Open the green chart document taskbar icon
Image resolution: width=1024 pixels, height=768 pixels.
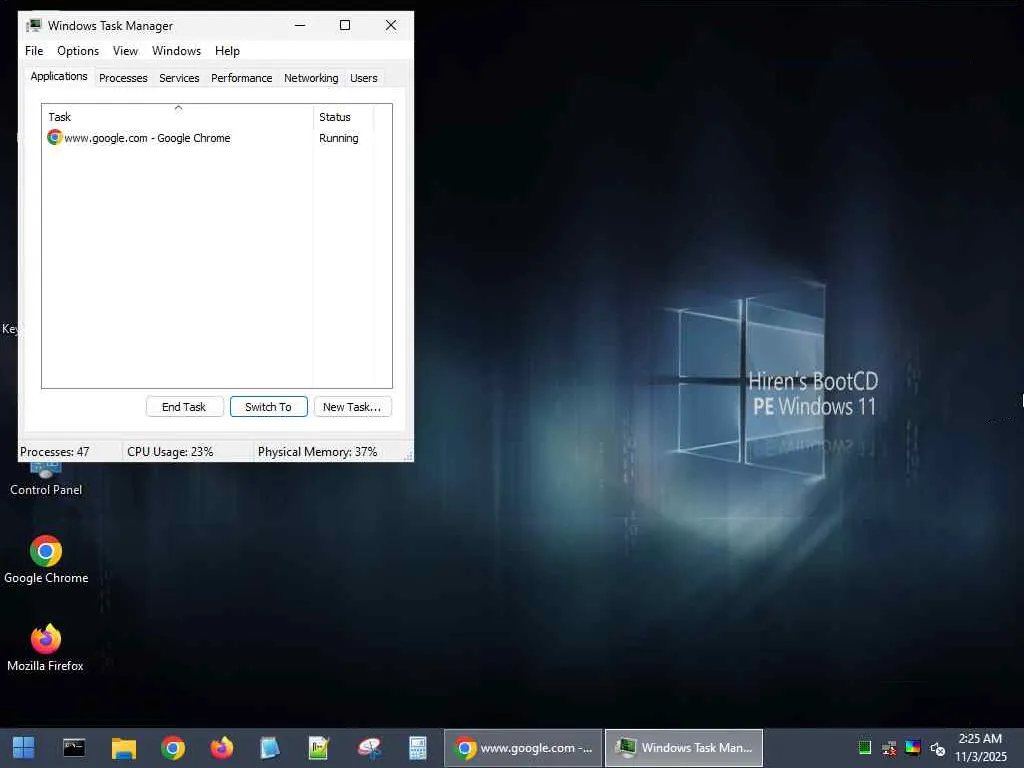[319, 748]
